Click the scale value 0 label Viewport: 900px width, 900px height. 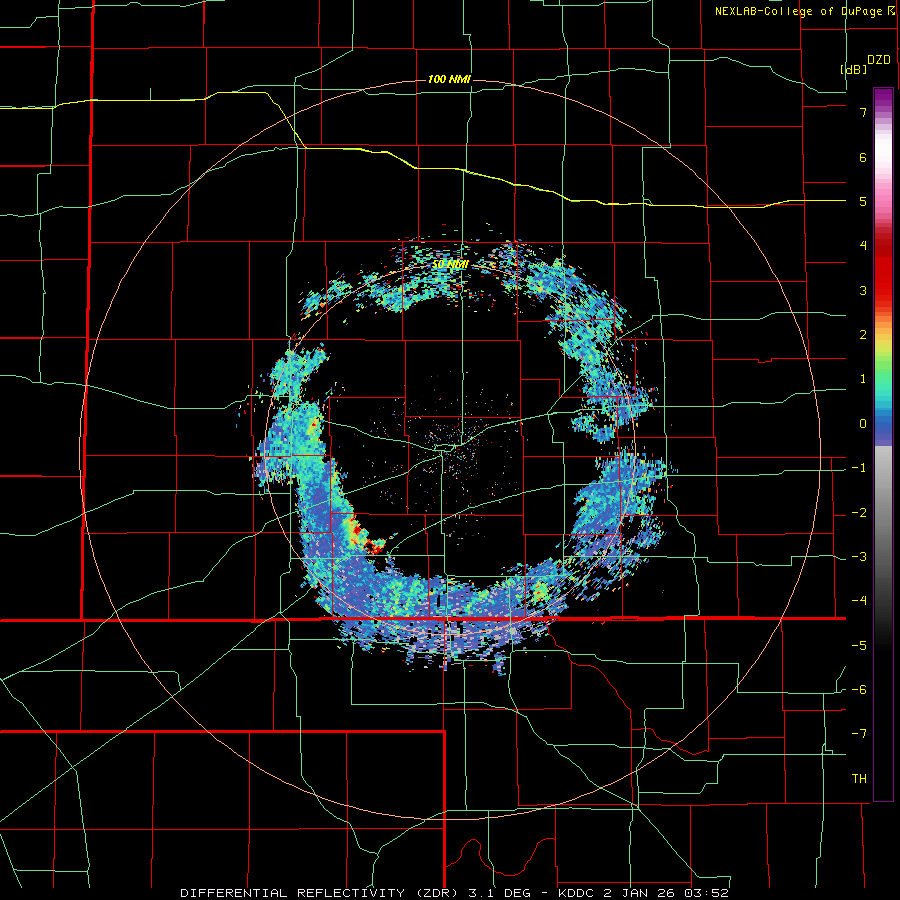click(x=863, y=424)
